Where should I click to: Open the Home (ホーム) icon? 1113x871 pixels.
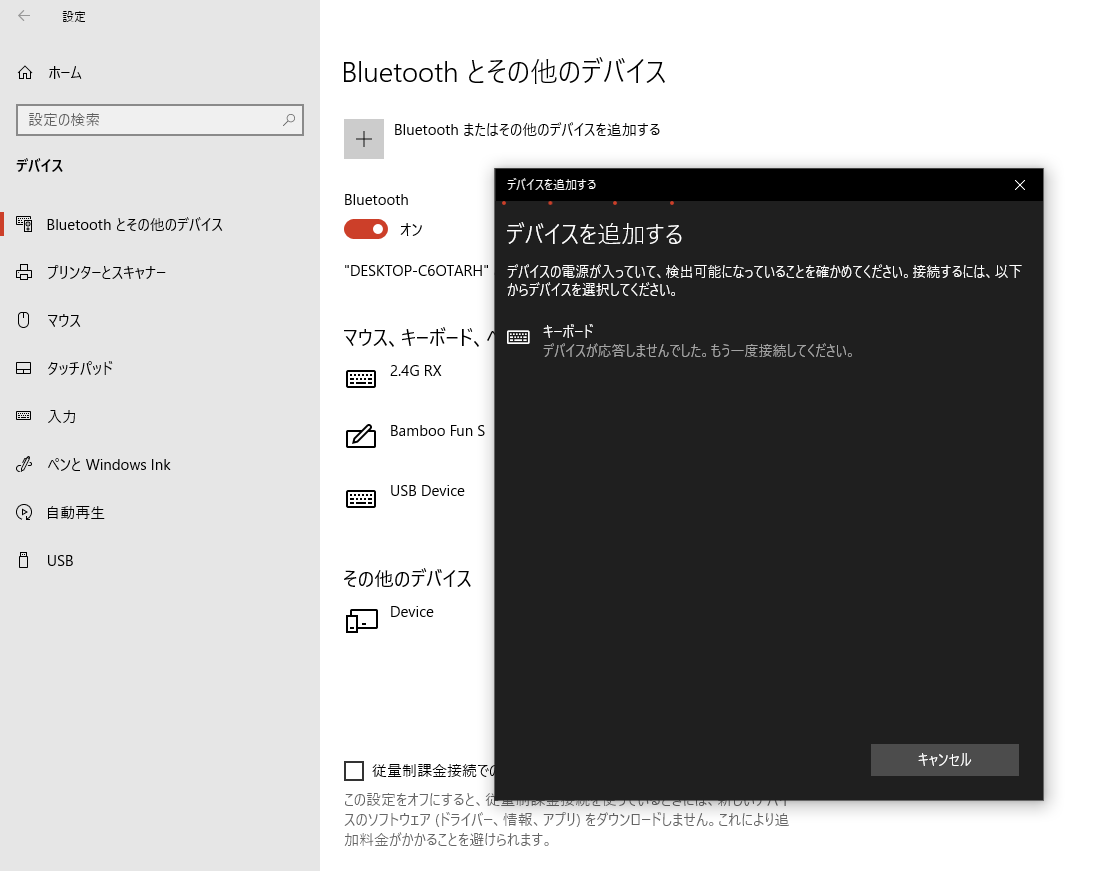25,72
